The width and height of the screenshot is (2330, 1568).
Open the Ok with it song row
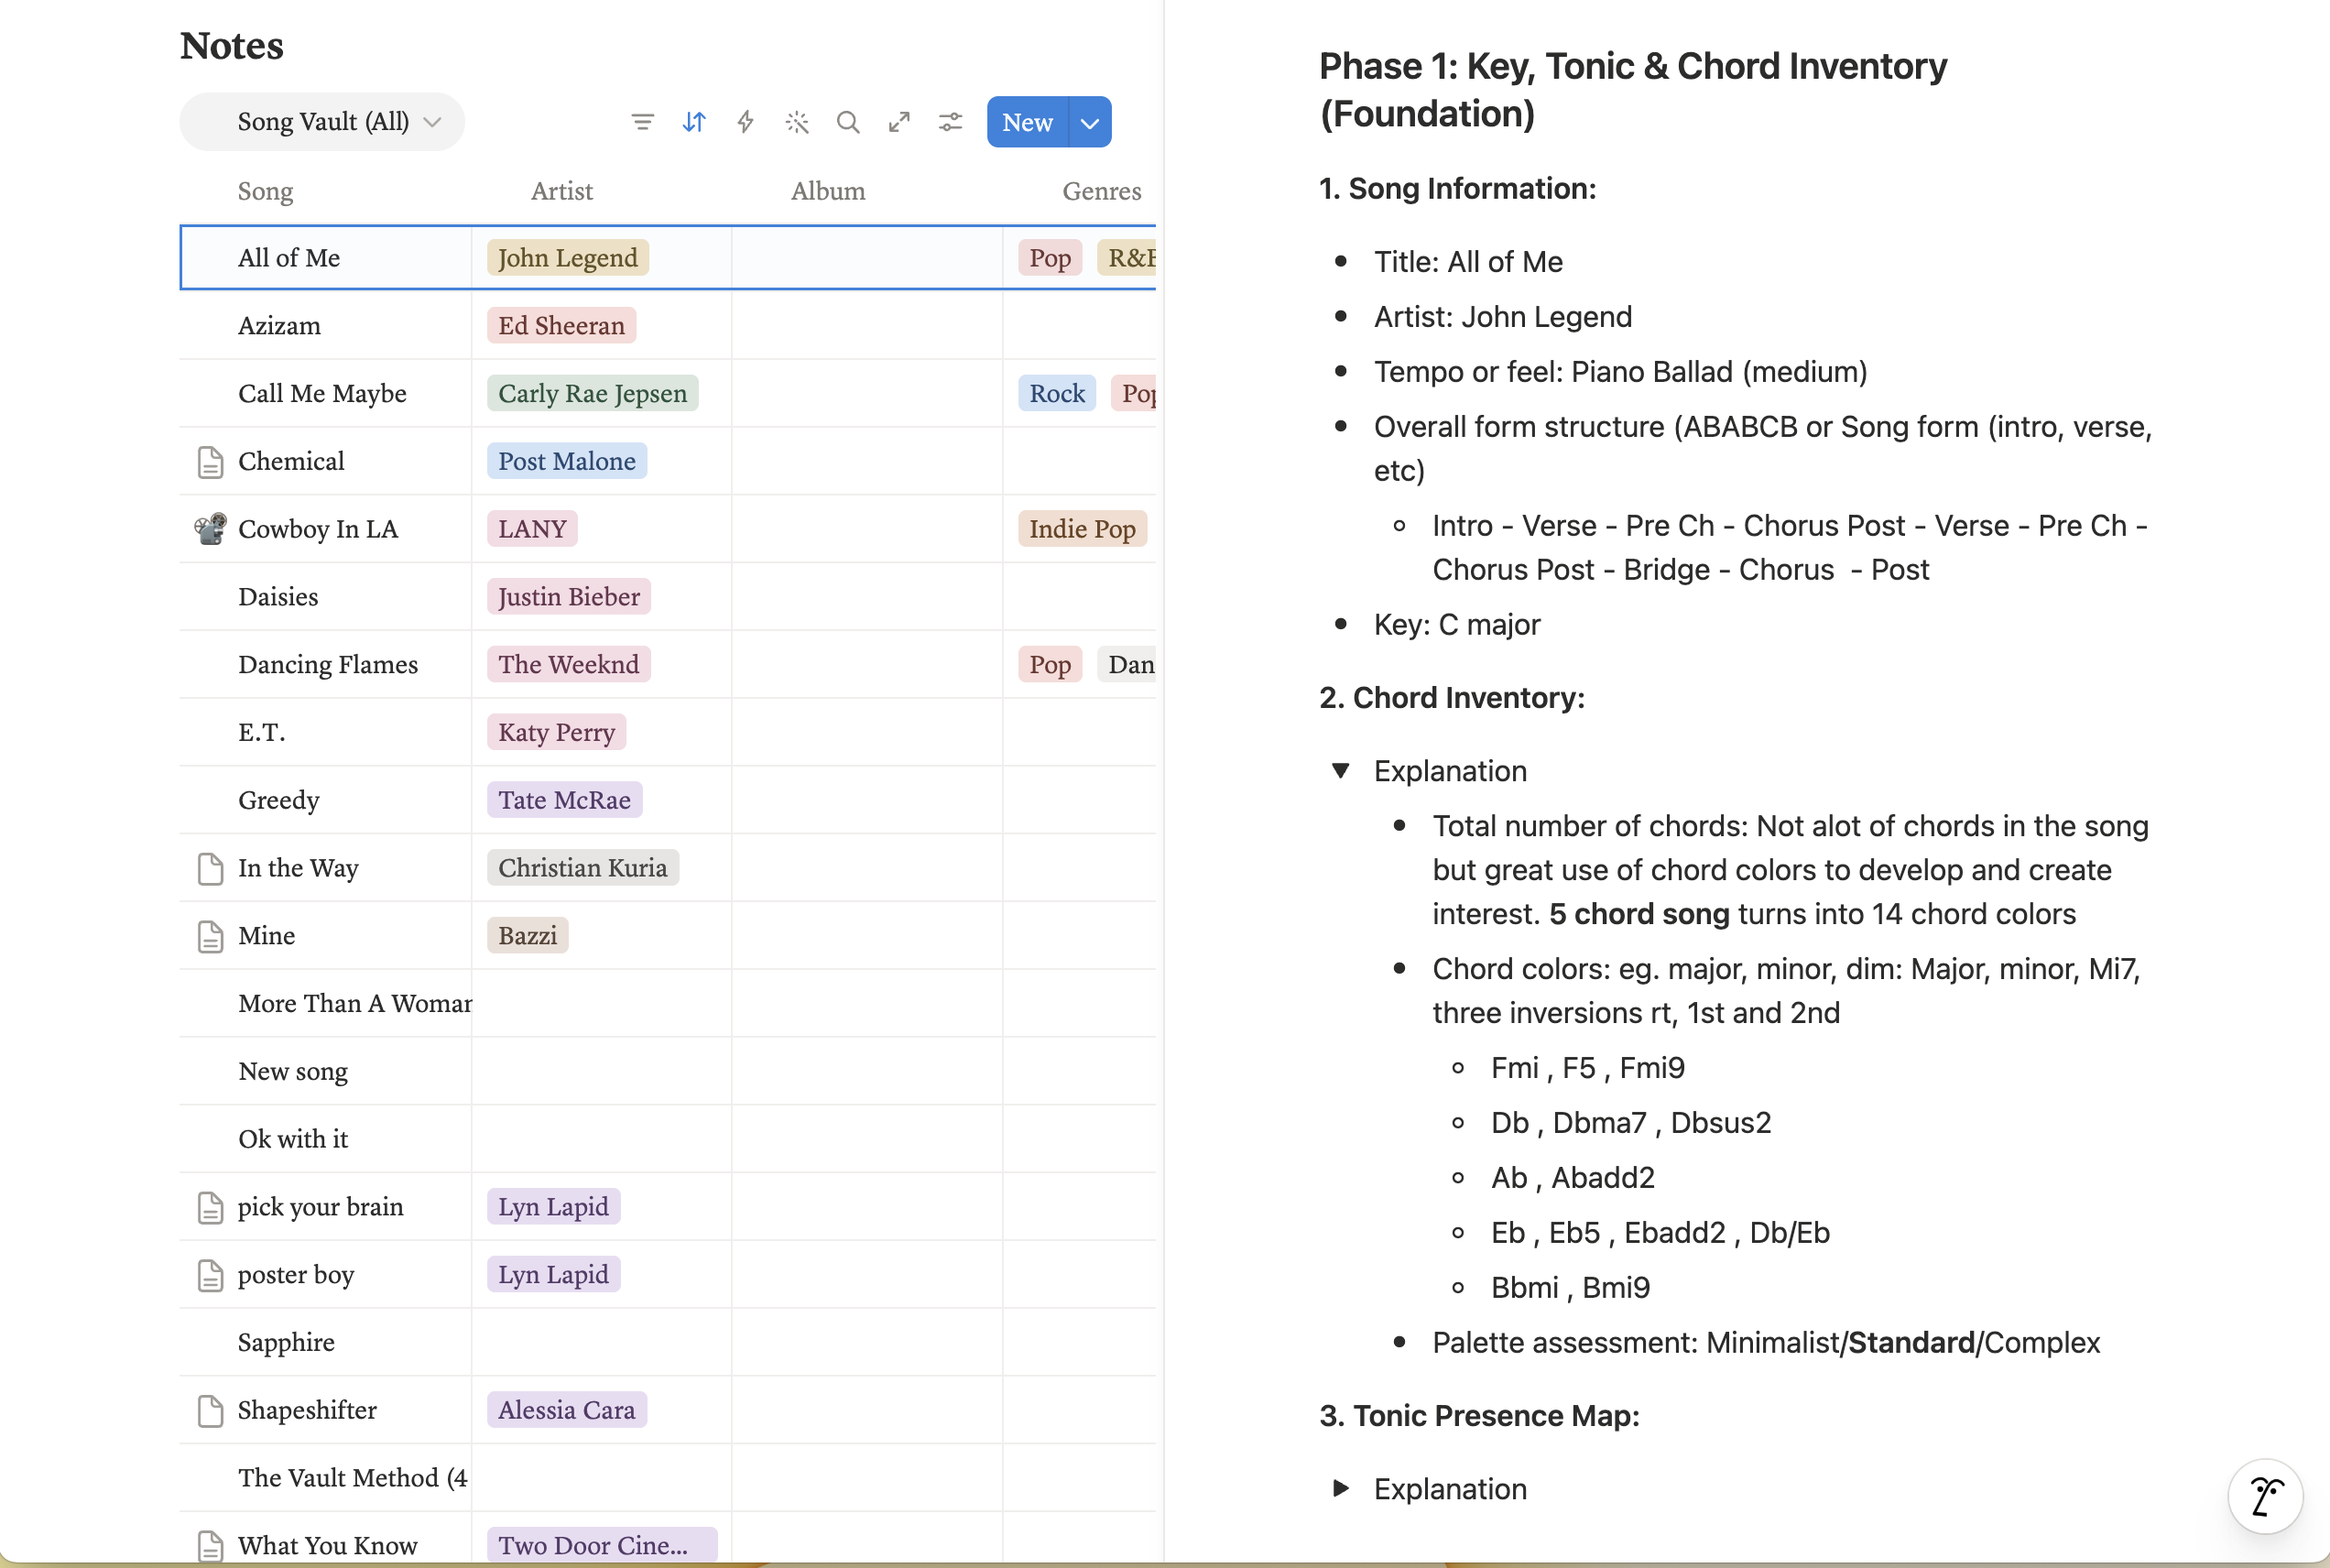point(293,1139)
